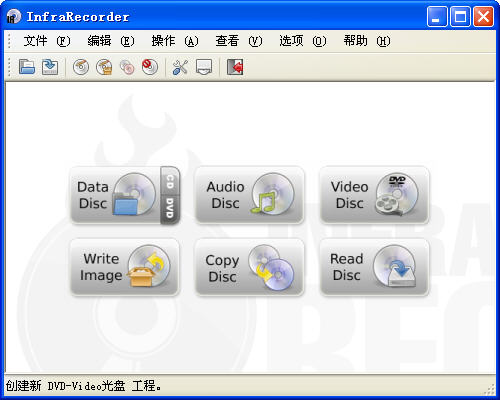Image resolution: width=500 pixels, height=400 pixels.
Task: Click the burn compilation disc toolbar icon
Action: tap(81, 67)
